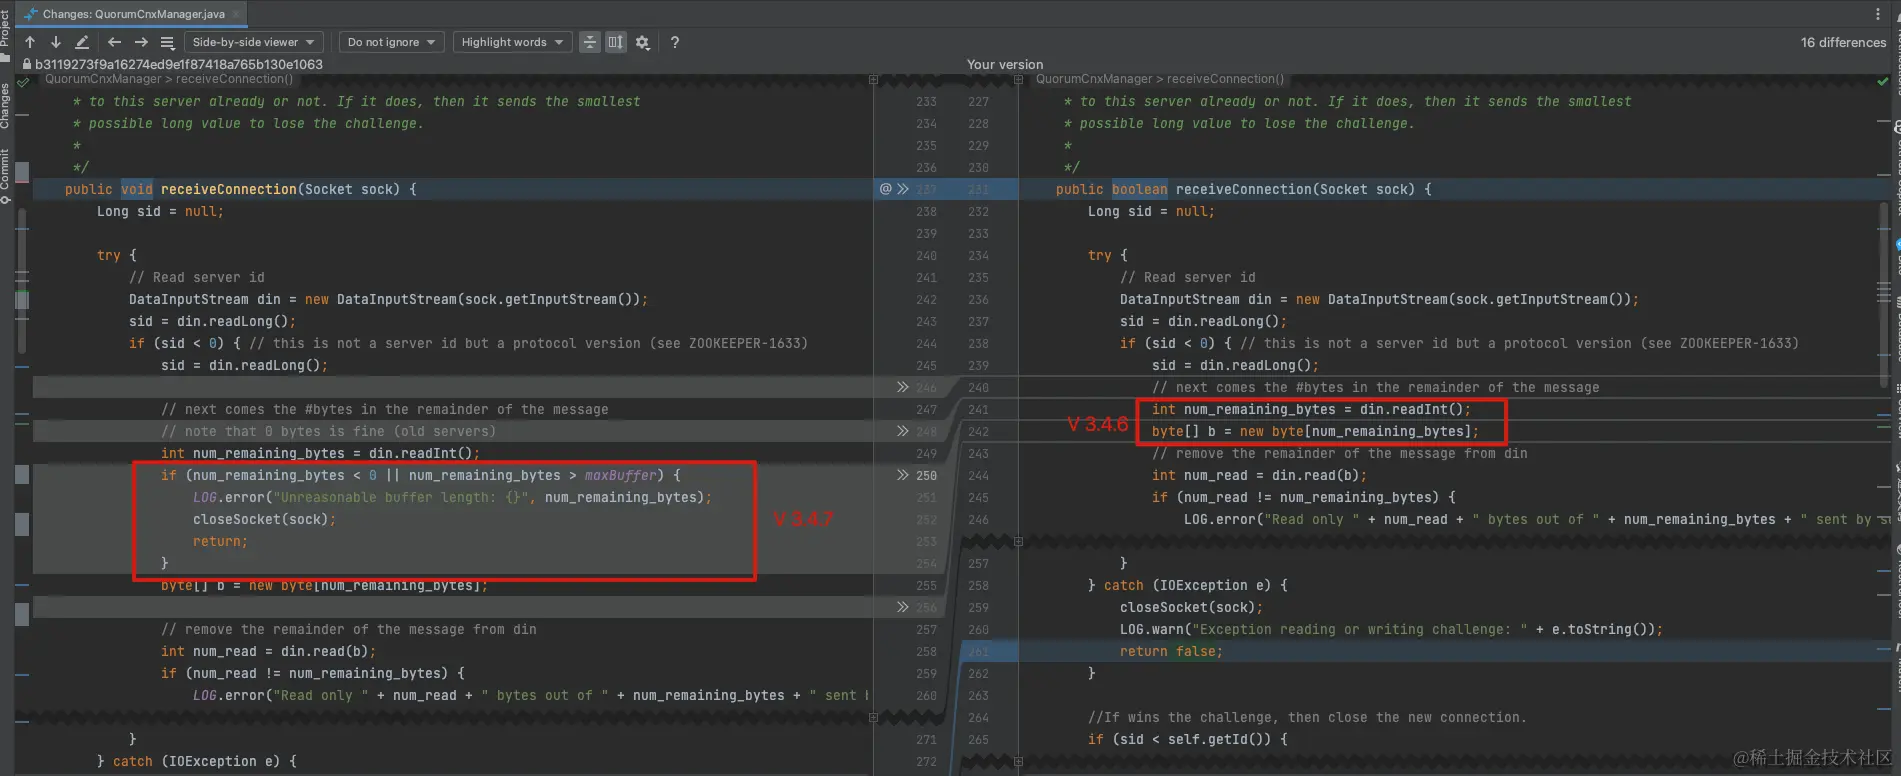Jump to next difference arrow
Screen dimensions: 1901x776
pyautogui.click(x=56, y=42)
